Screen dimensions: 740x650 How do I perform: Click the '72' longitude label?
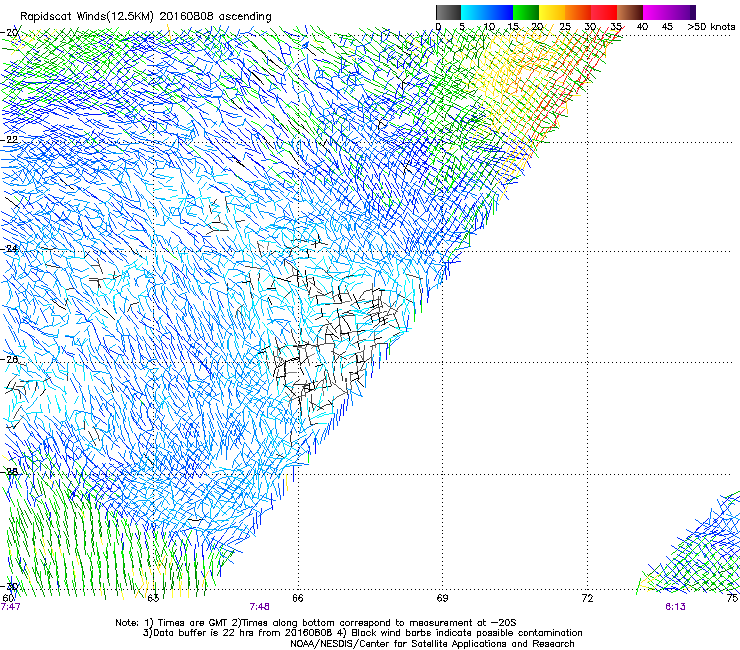pos(587,598)
